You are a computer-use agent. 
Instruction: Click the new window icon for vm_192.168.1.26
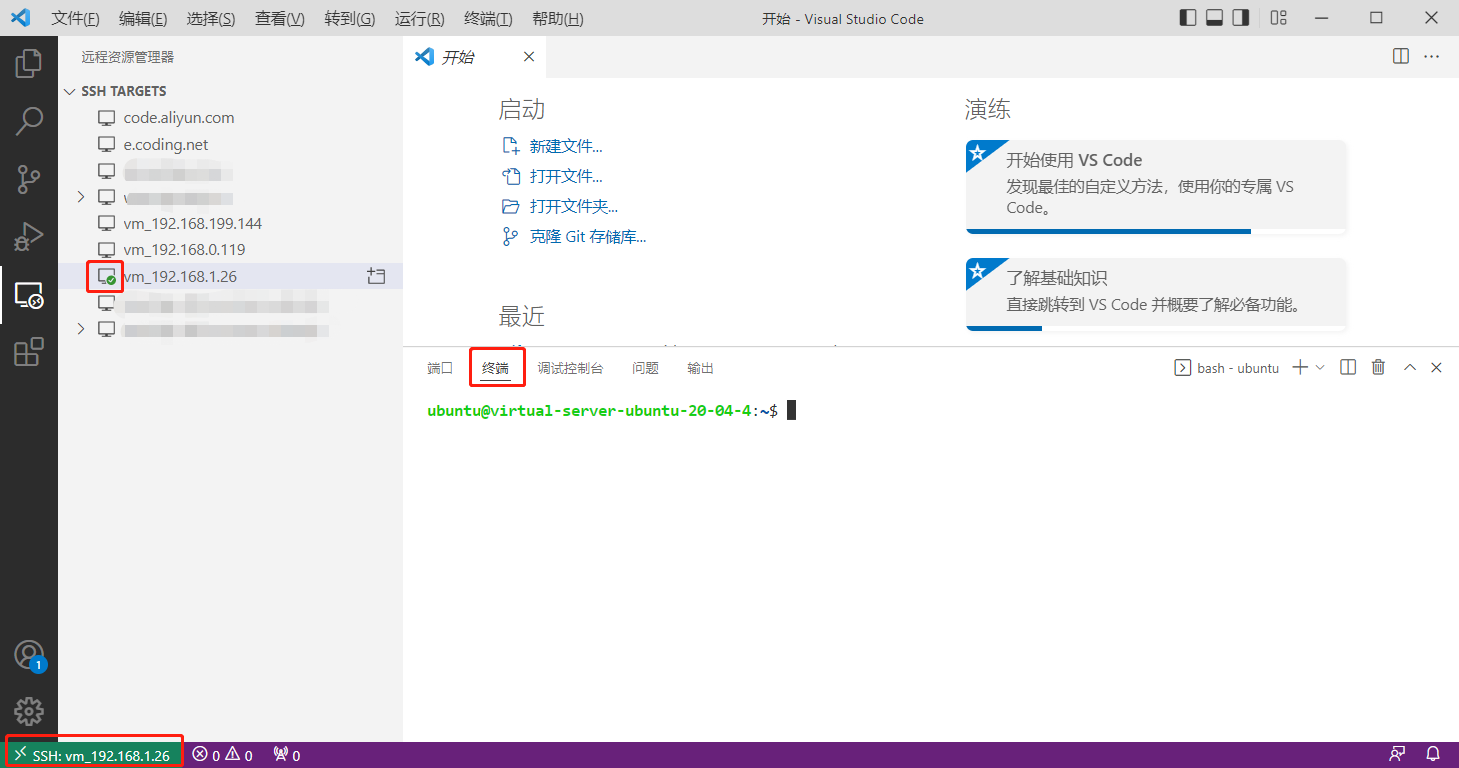point(376,276)
